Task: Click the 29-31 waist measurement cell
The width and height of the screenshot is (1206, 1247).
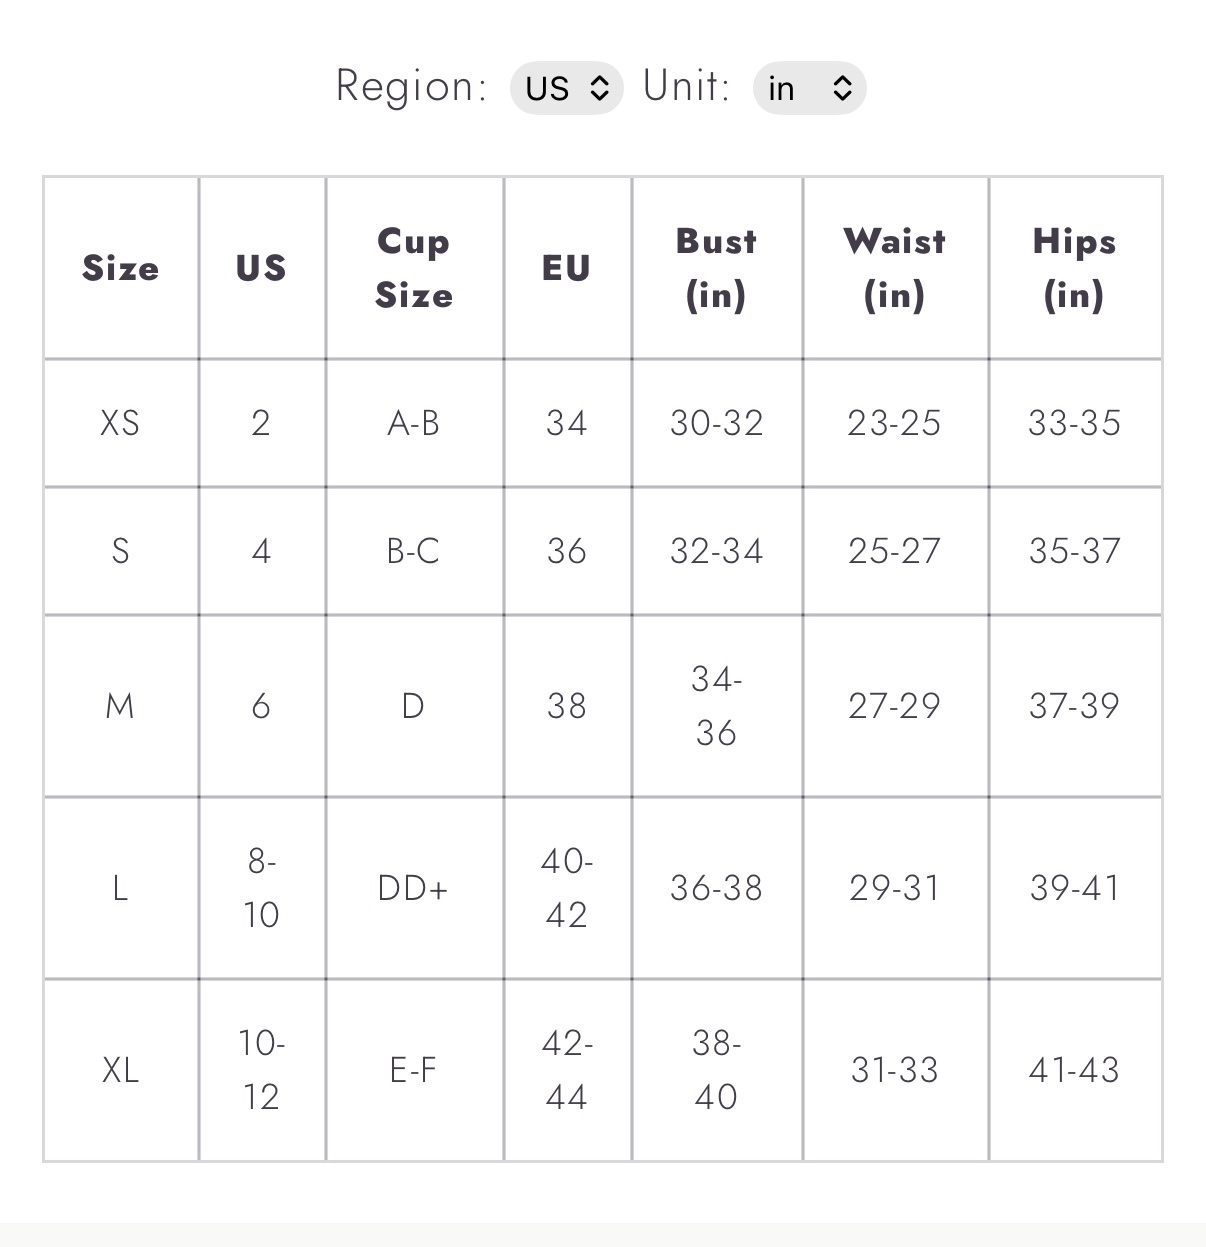Action: click(895, 888)
